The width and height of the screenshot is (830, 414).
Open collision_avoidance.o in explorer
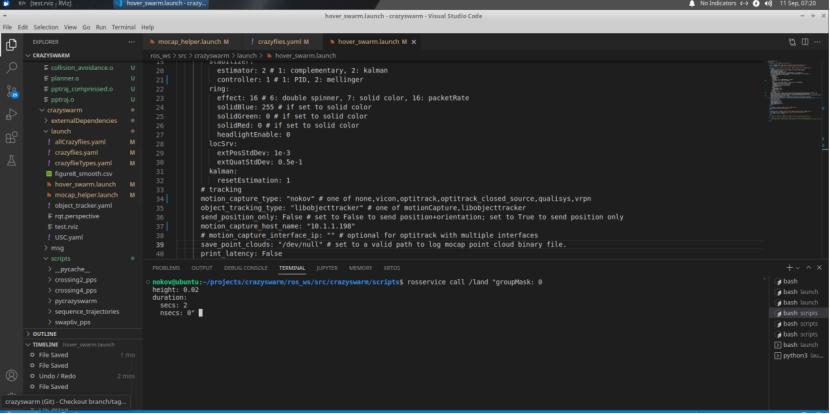tap(83, 68)
